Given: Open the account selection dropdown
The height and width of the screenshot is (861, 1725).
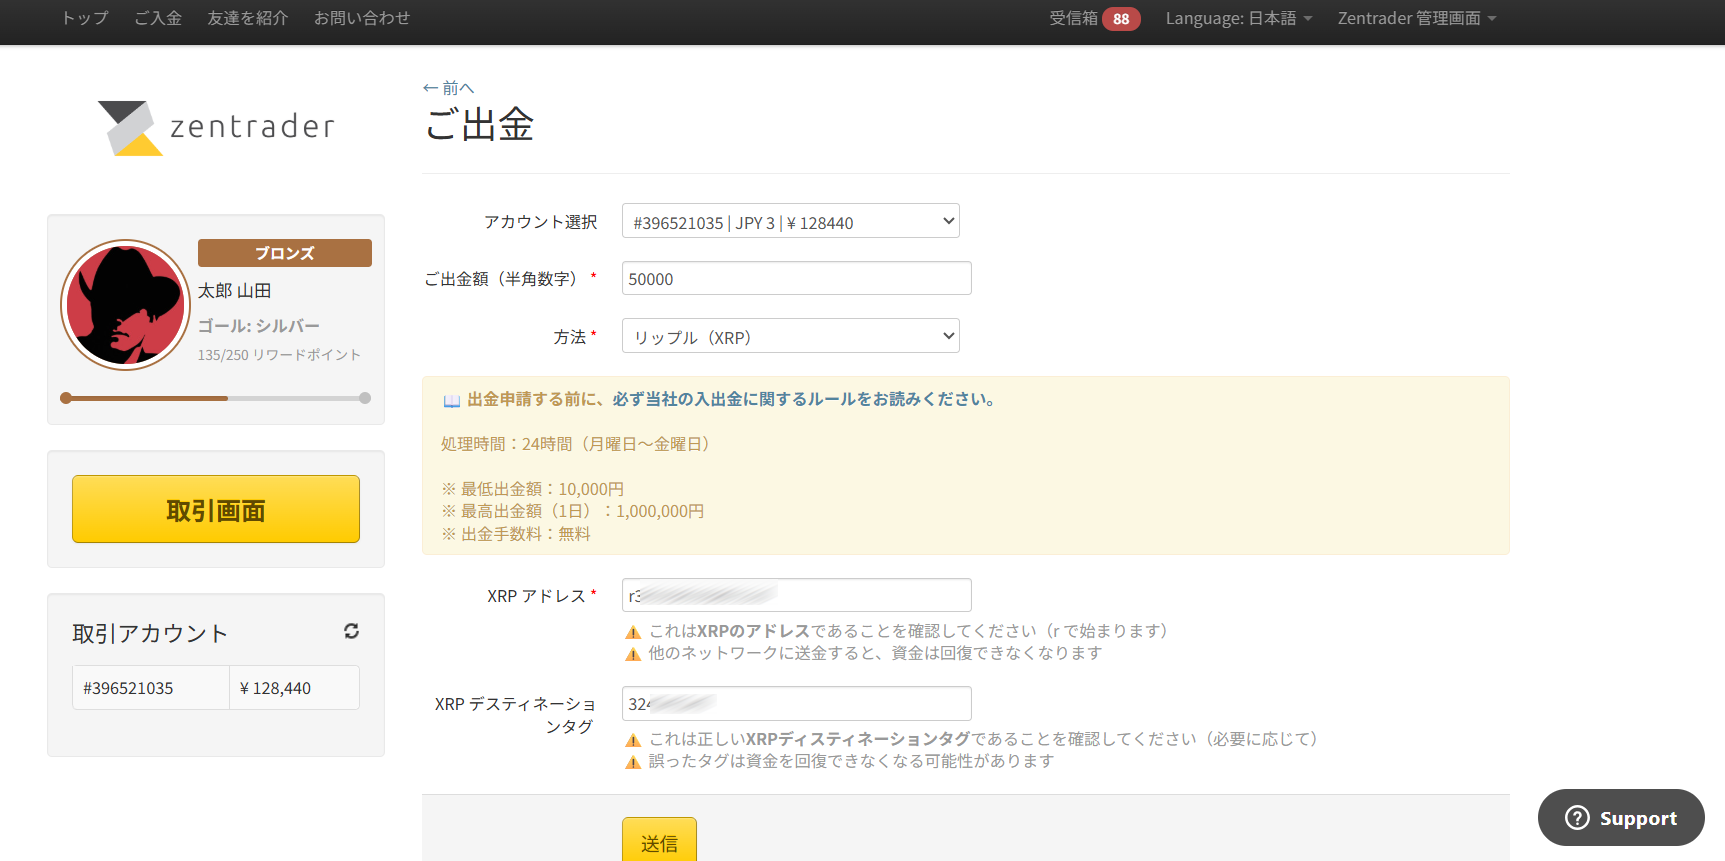Looking at the screenshot, I should coord(791,221).
